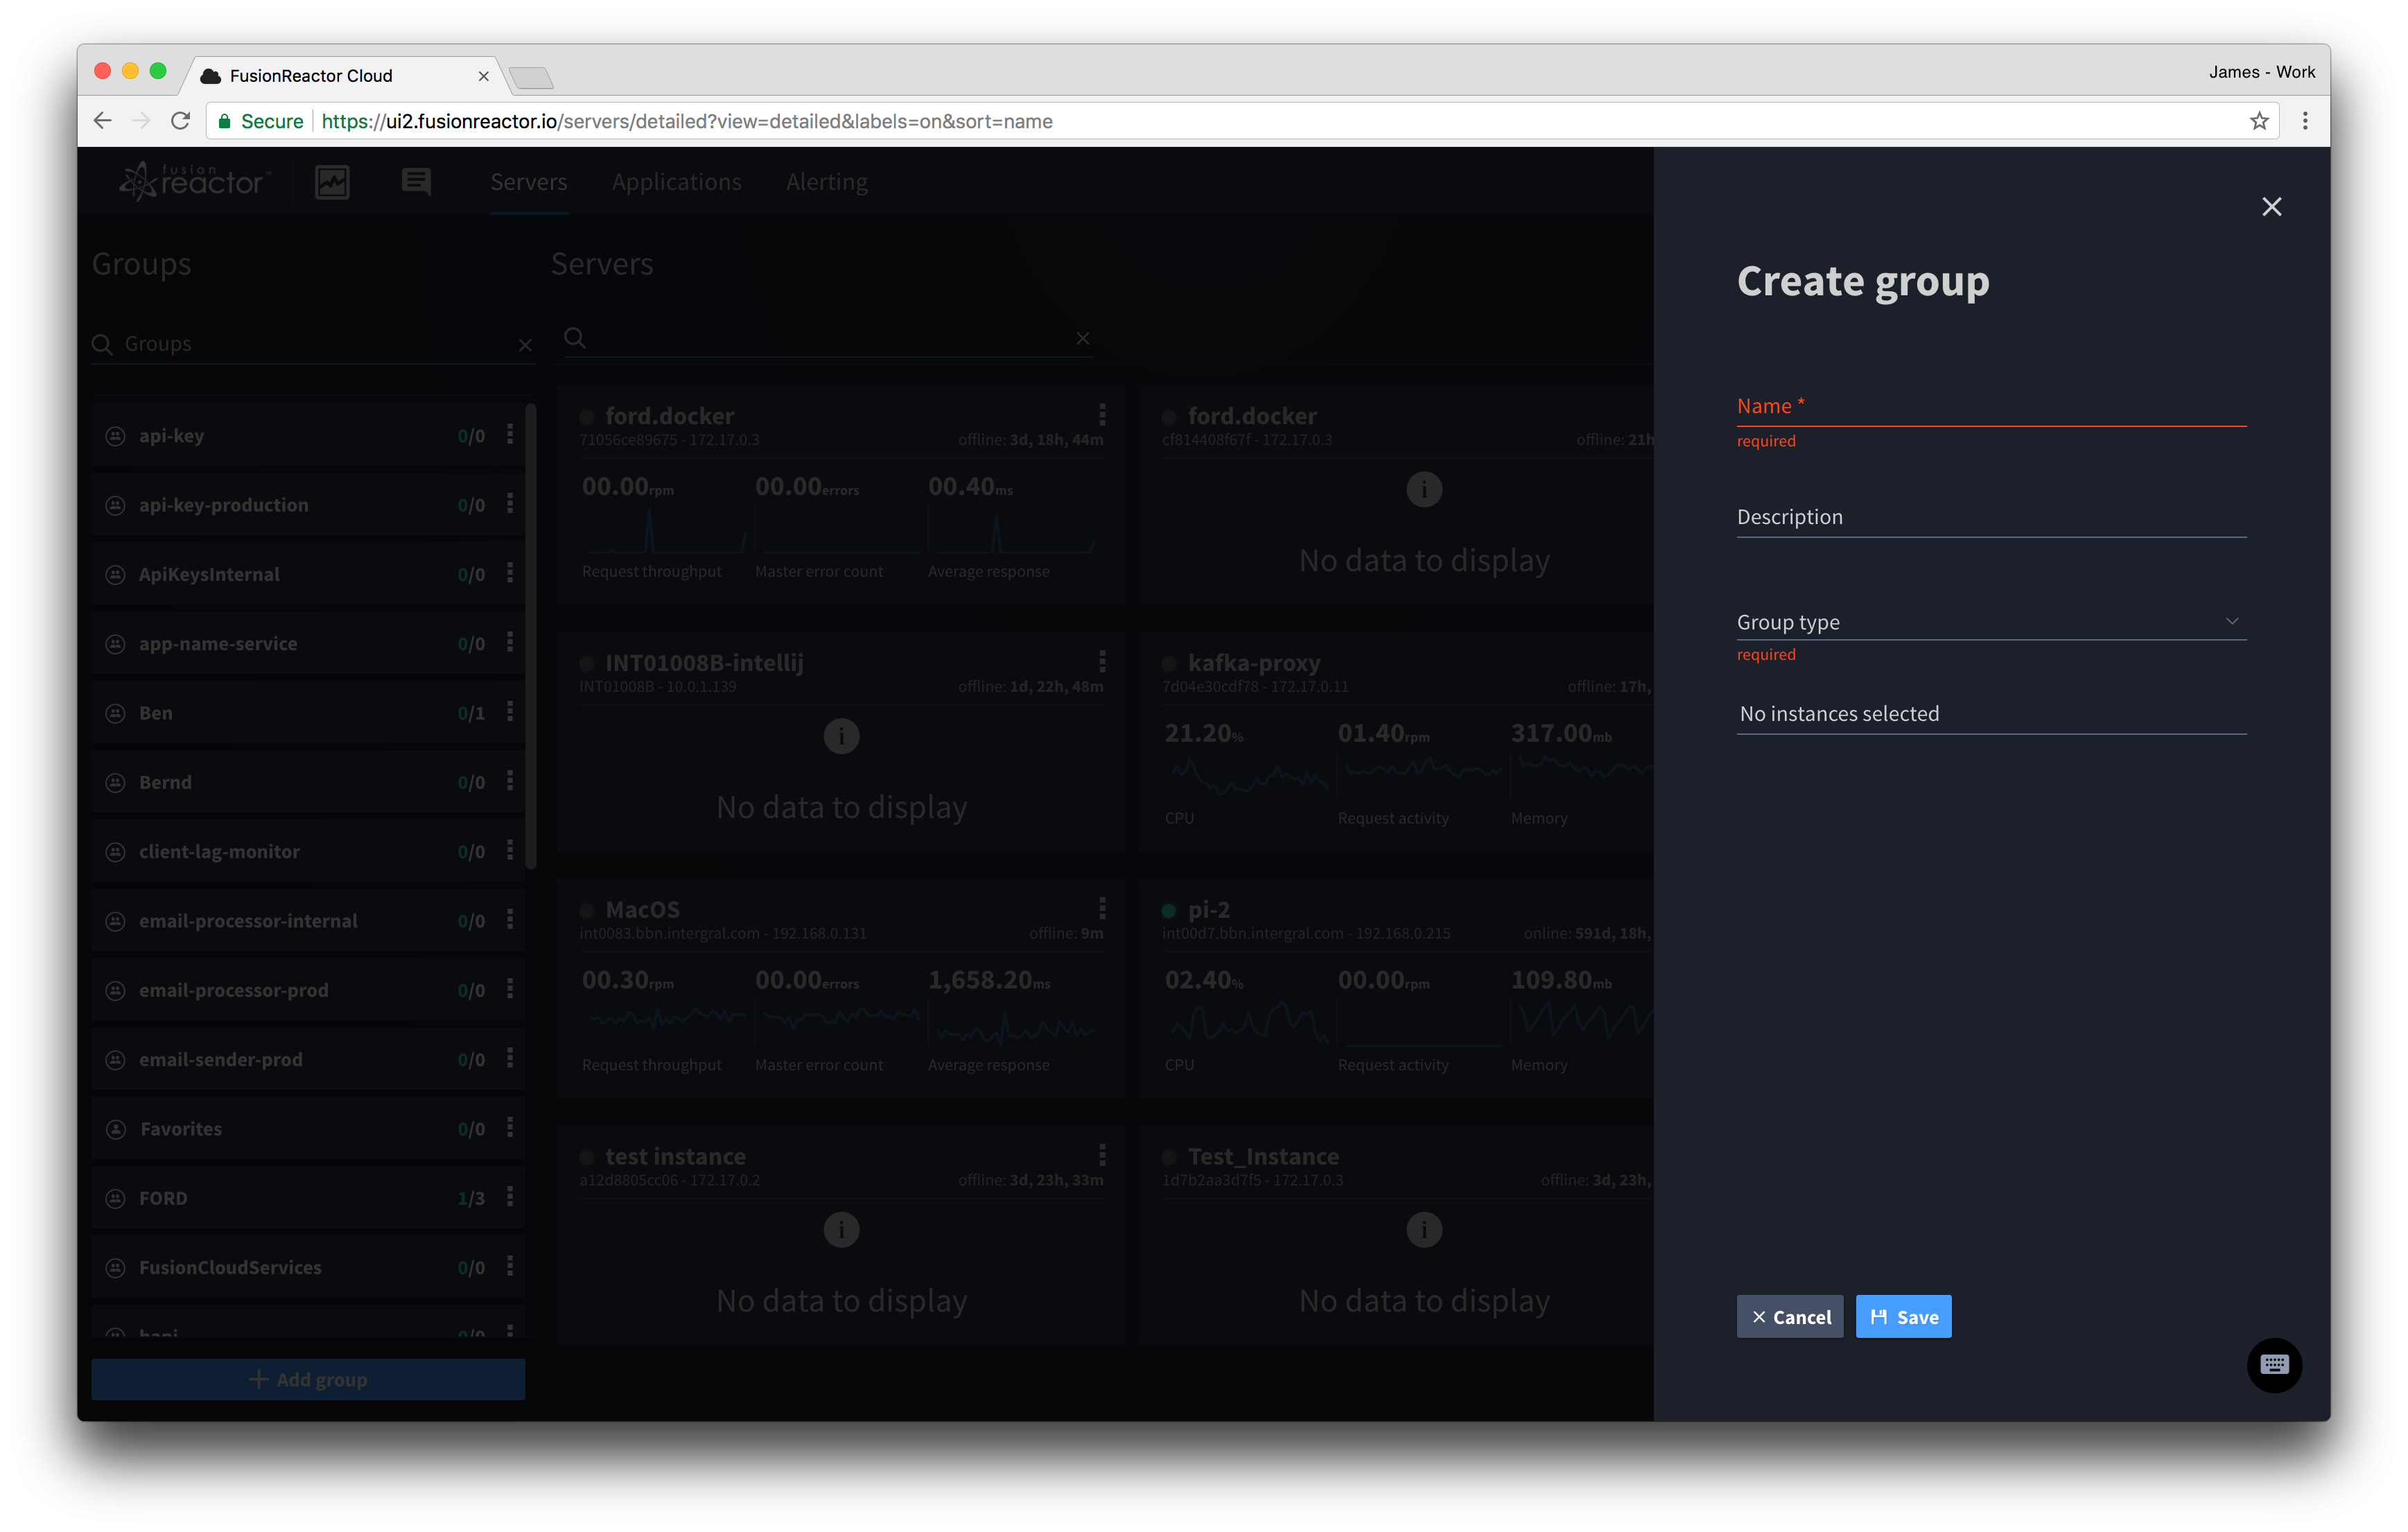Cancel the group creation
Screen dimensions: 2408x1532
click(x=1789, y=1316)
